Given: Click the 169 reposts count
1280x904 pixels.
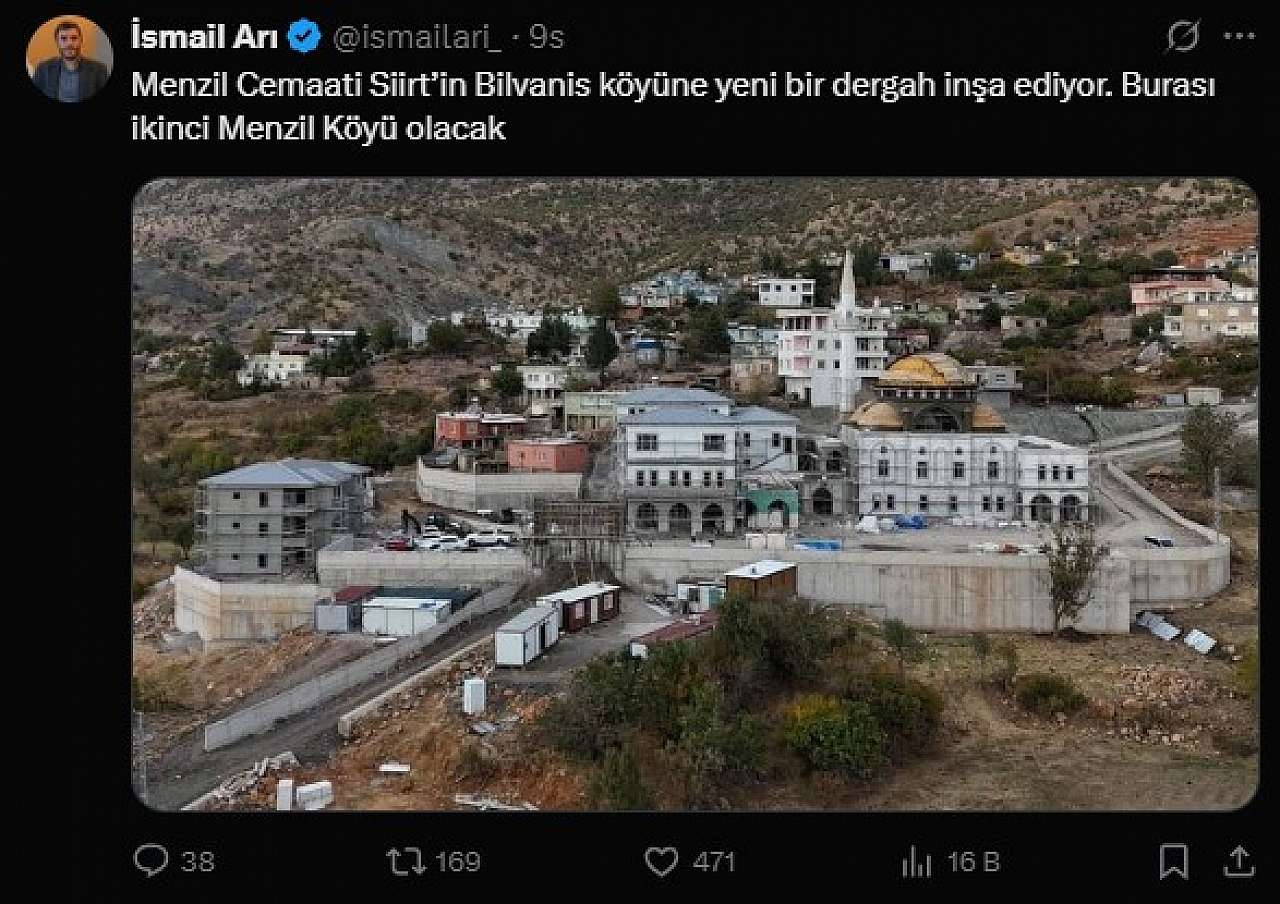Looking at the screenshot, I should coord(458,862).
